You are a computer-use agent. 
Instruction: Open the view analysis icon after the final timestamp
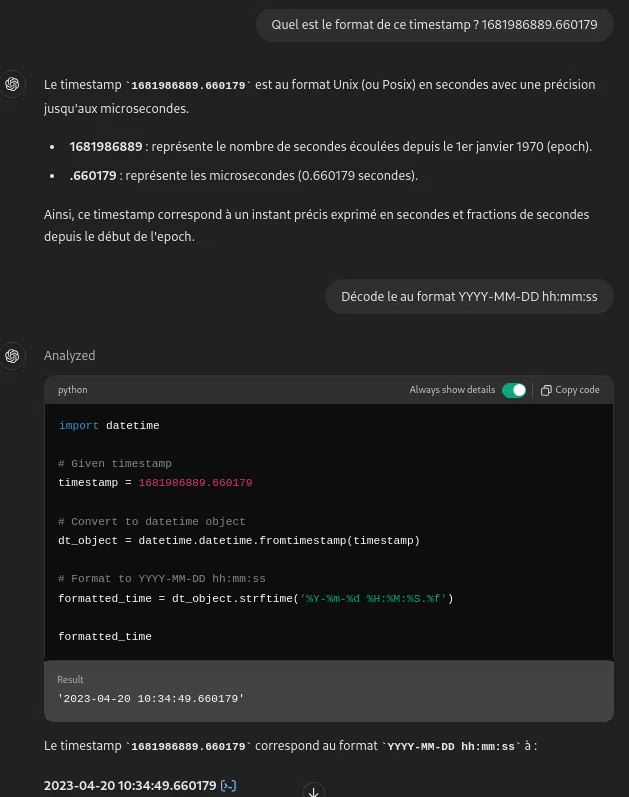(228, 785)
